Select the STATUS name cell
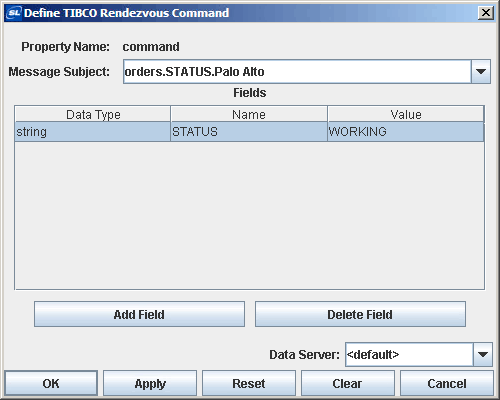500x400 pixels. [x=249, y=132]
